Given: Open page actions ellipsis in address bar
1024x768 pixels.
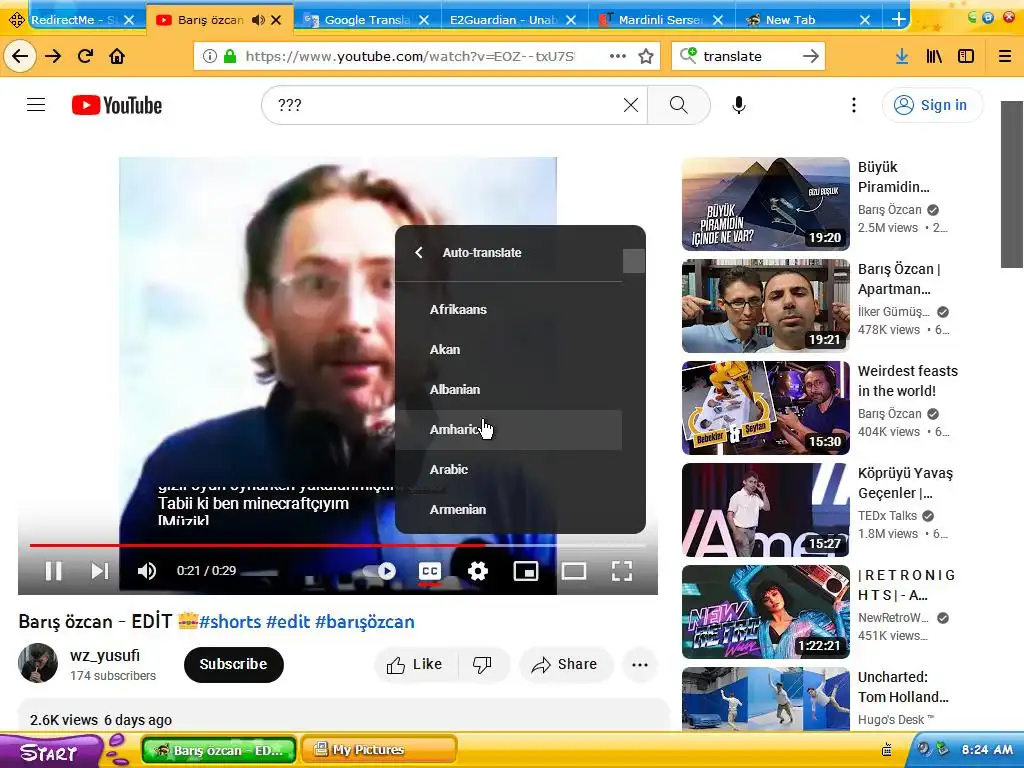Looking at the screenshot, I should (617, 56).
